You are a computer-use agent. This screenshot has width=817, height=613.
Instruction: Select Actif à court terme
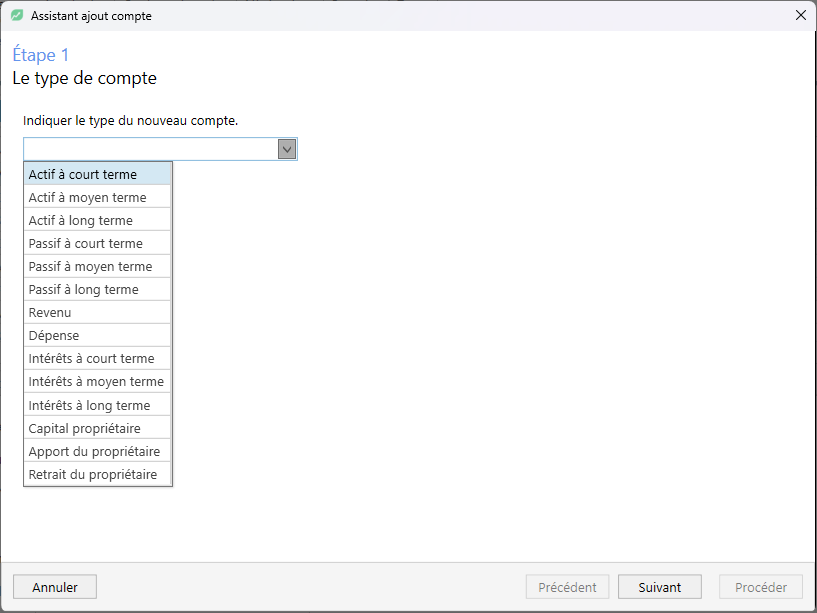[x=97, y=174]
